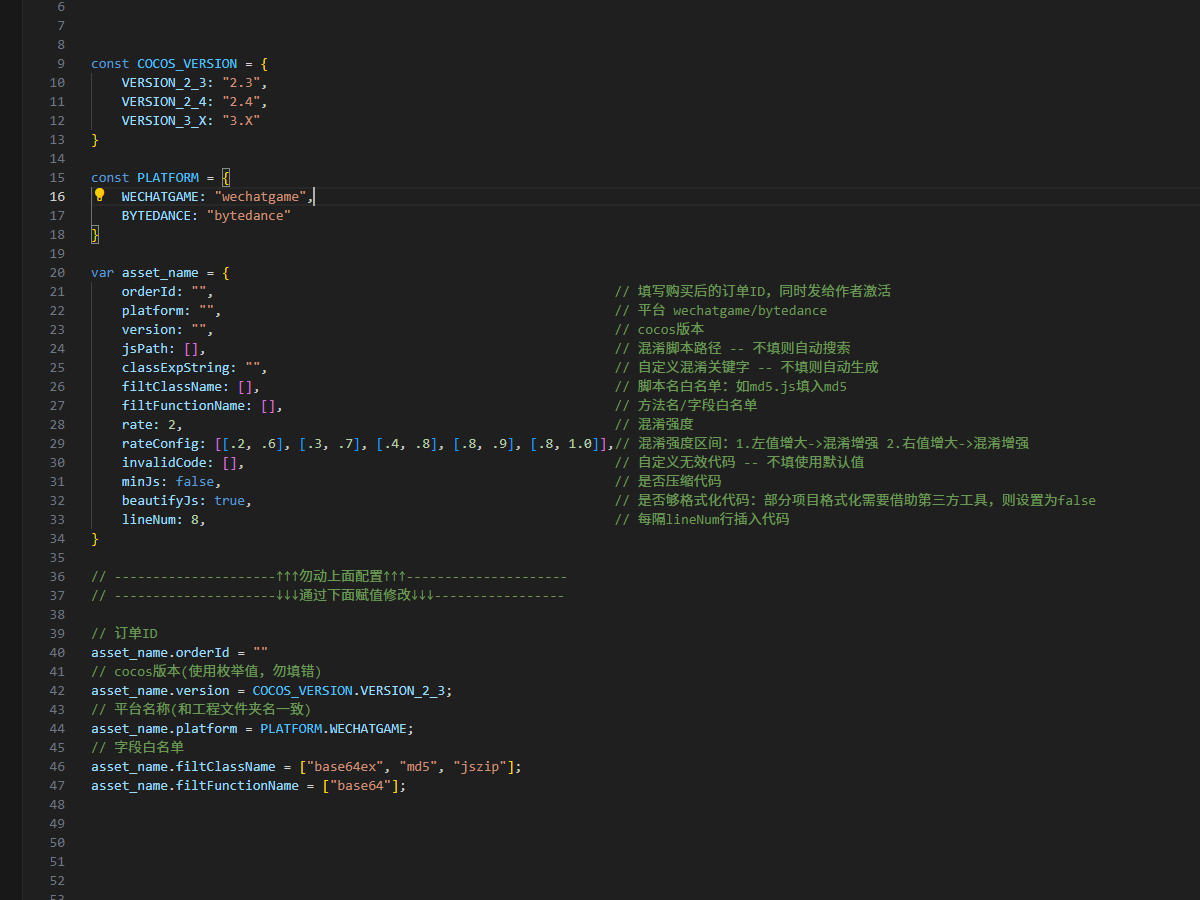Click the lightbulb quick-fix icon
This screenshot has height=900, width=1200.
click(99, 196)
